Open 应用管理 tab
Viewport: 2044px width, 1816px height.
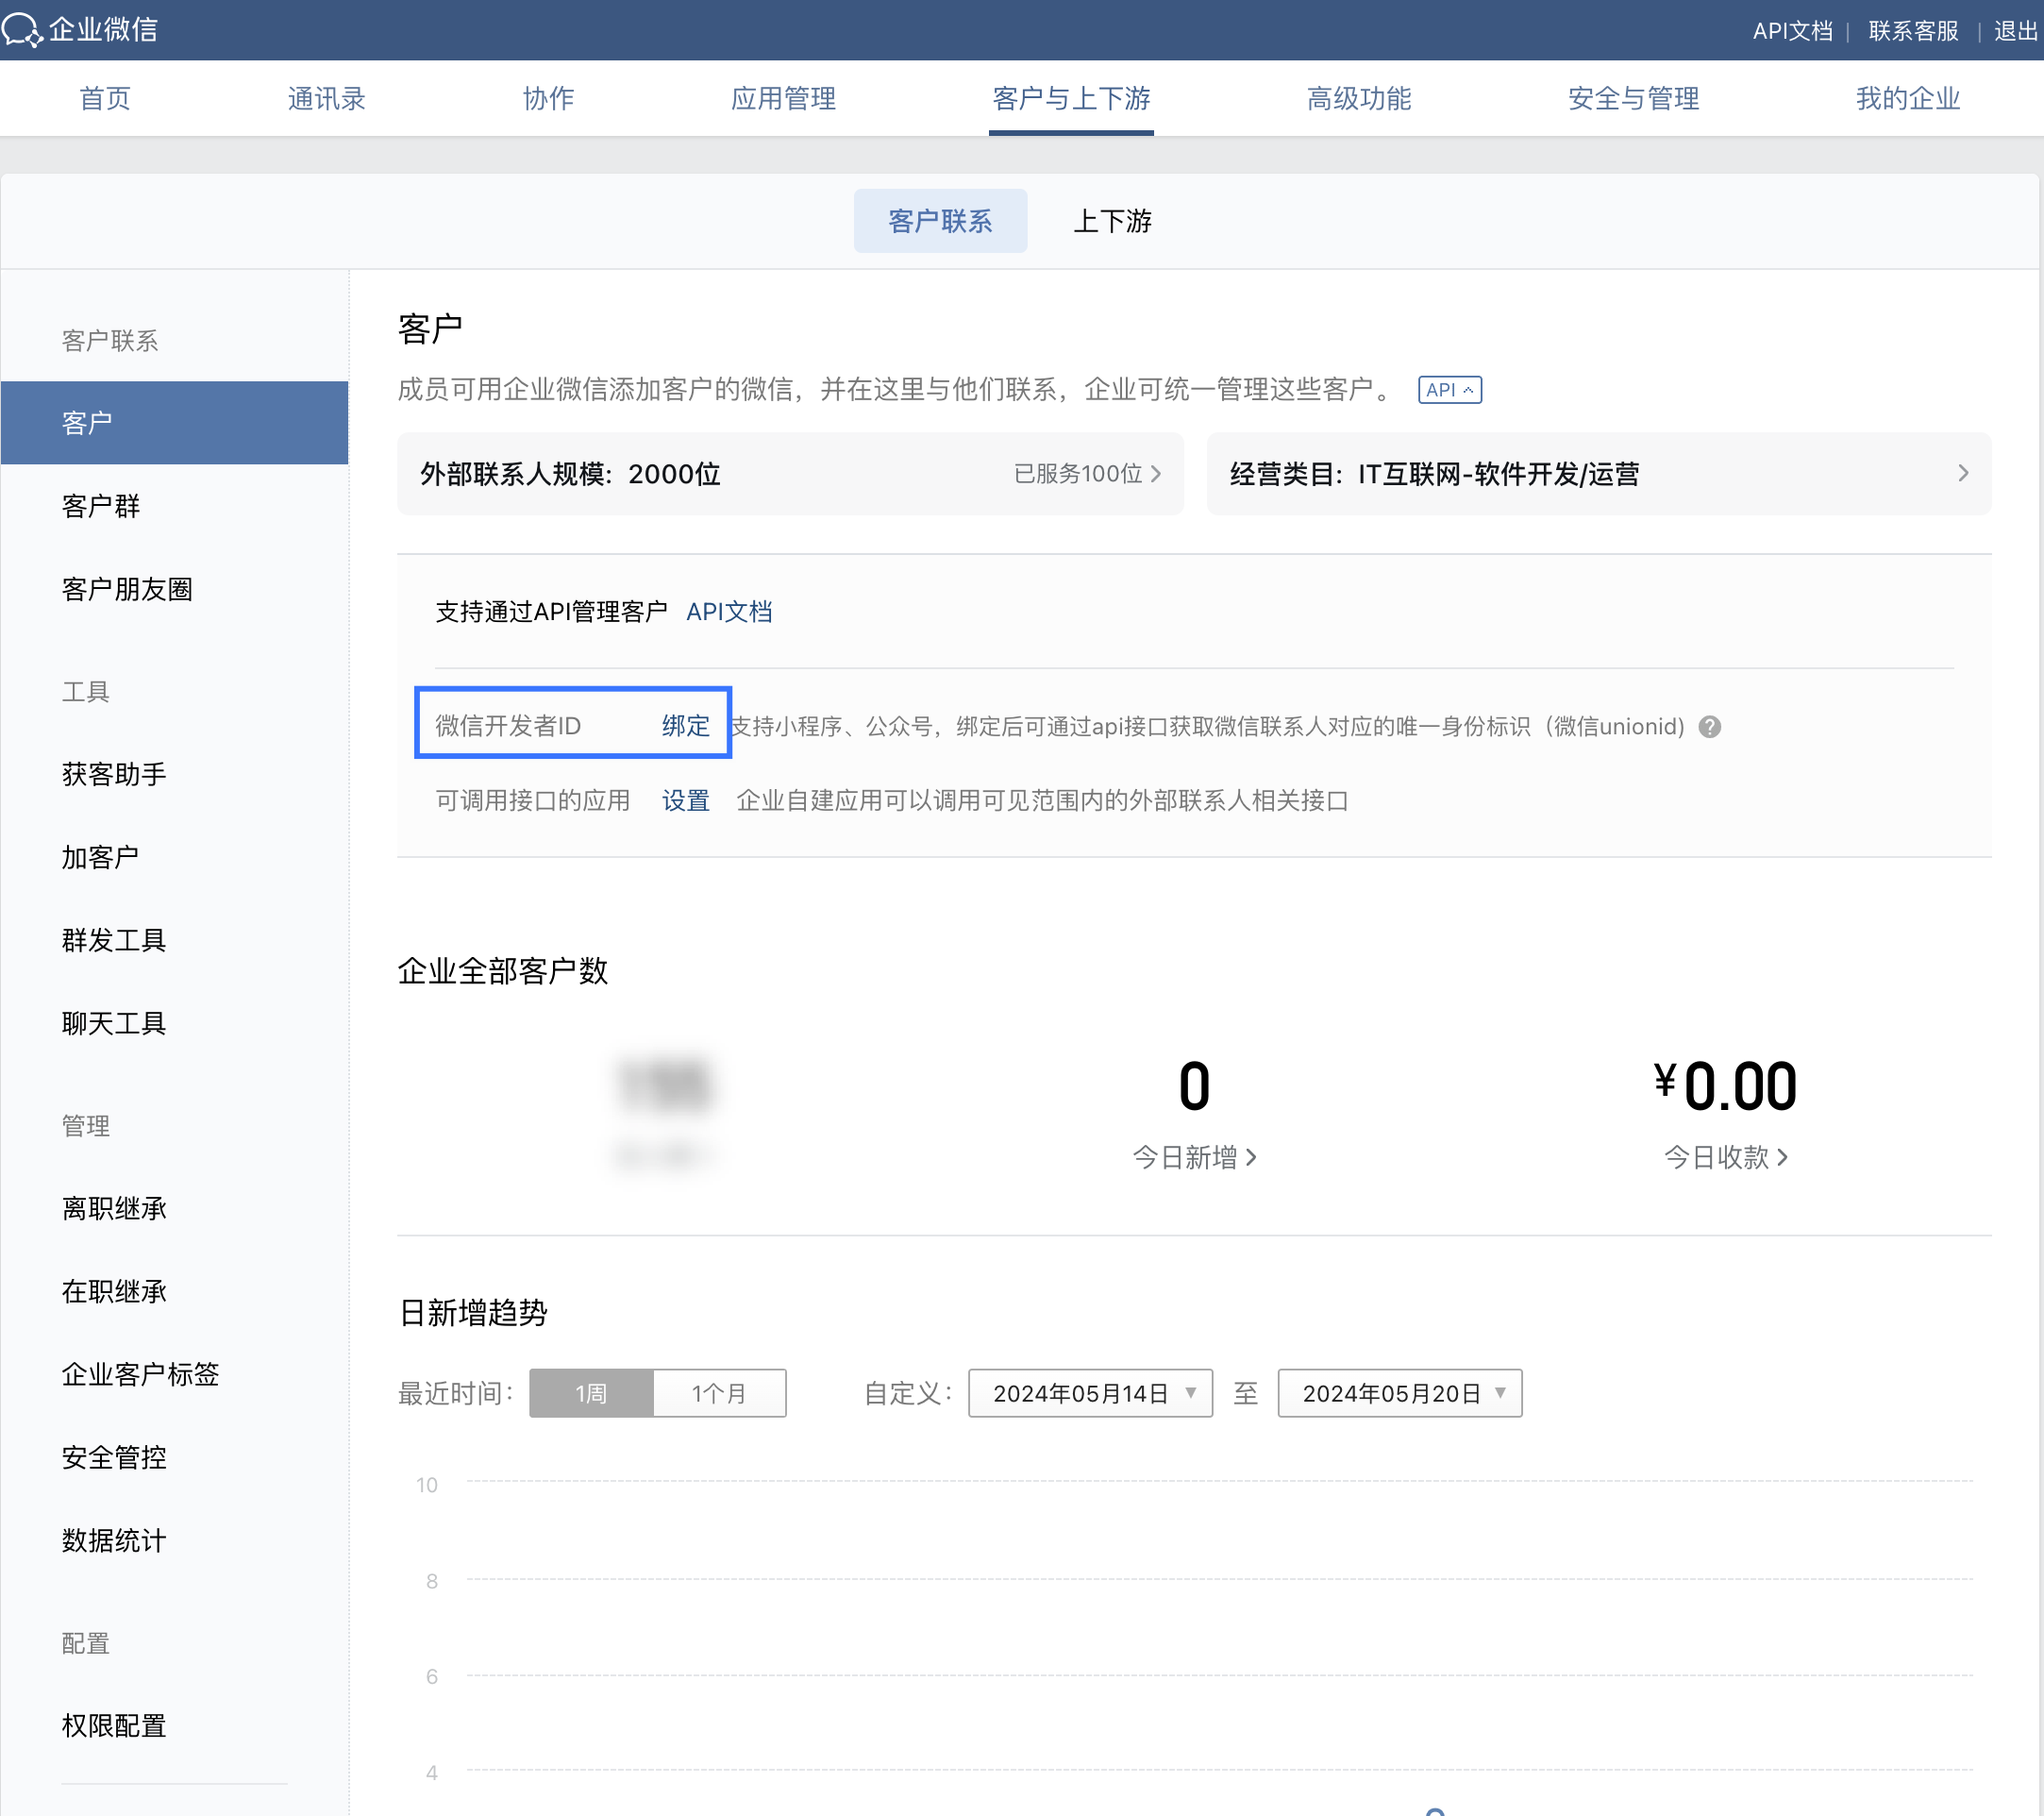point(783,98)
